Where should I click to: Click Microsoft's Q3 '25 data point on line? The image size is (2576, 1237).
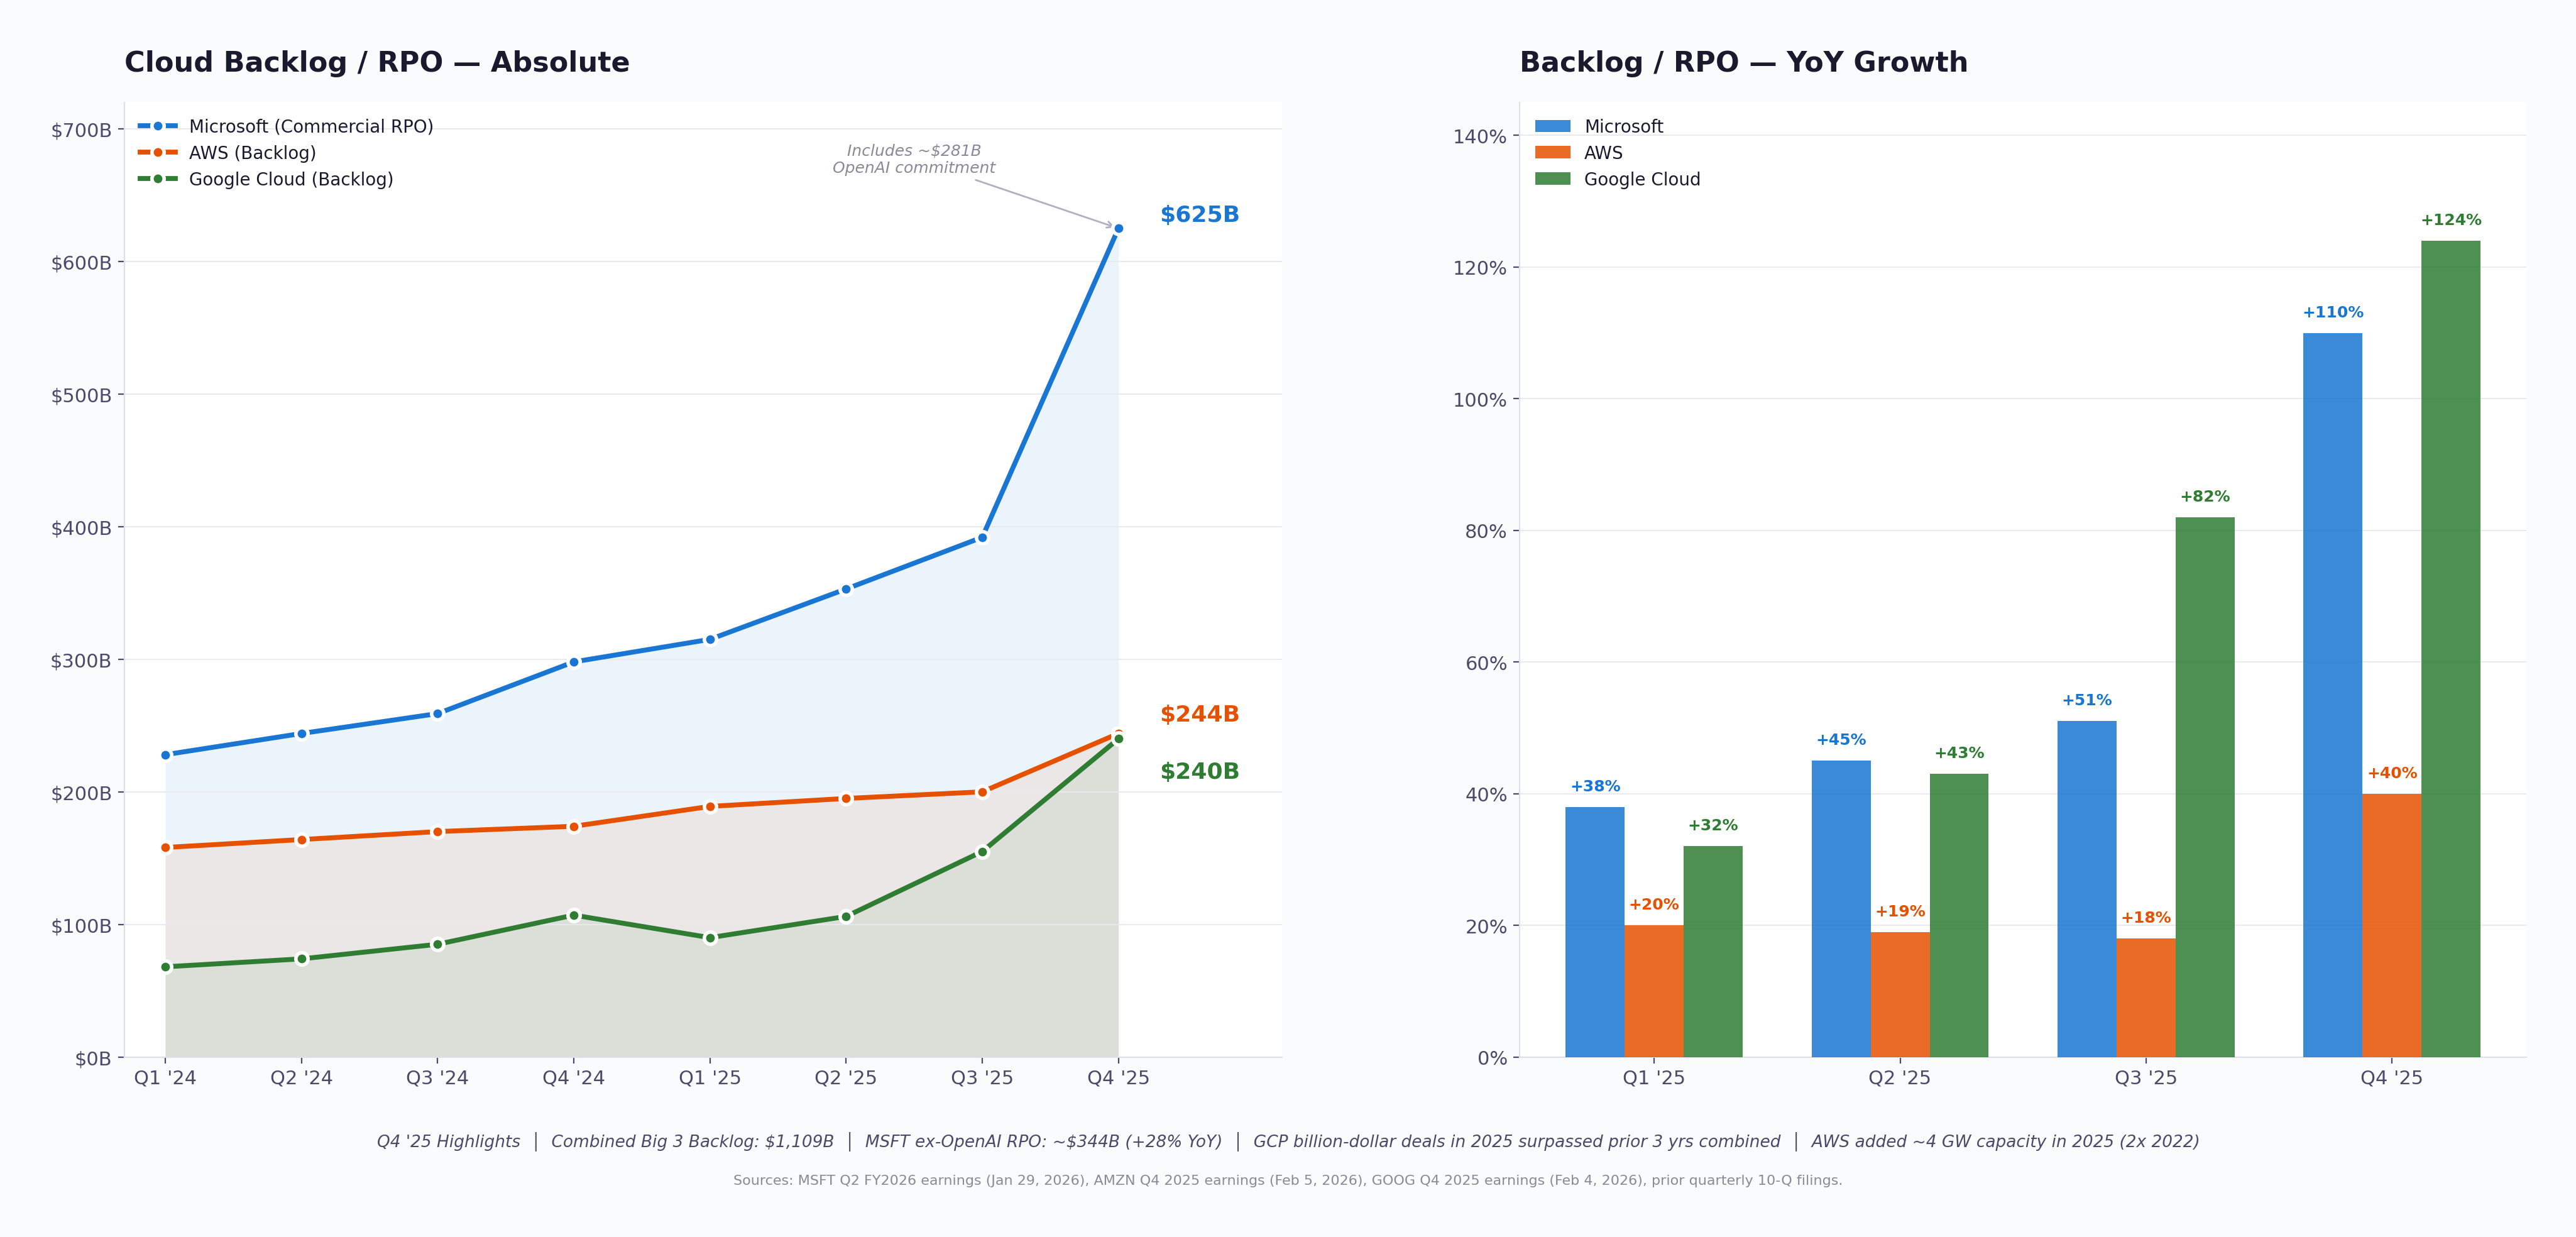[x=982, y=538]
